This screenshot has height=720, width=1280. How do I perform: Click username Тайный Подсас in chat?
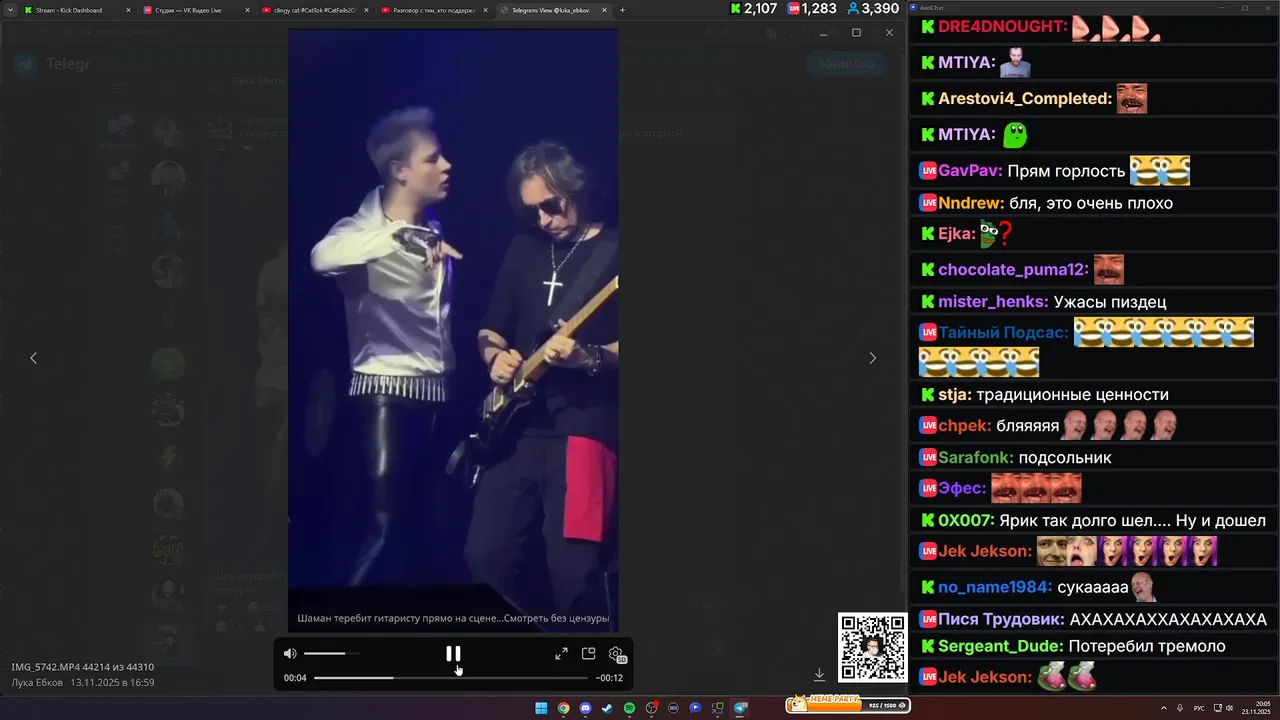(1003, 333)
